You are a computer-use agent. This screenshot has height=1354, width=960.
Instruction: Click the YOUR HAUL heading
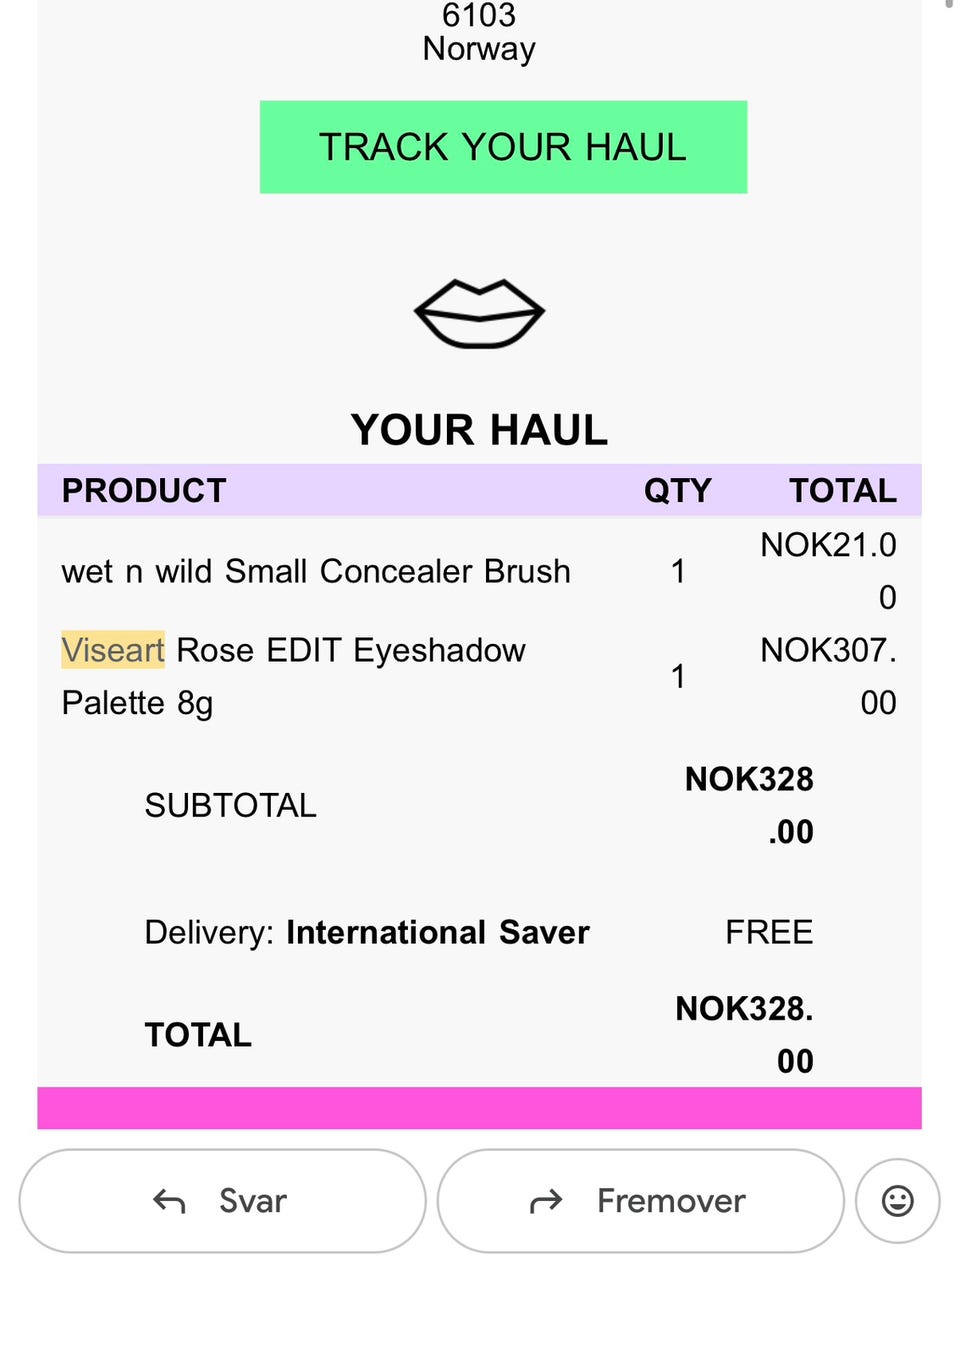click(x=479, y=430)
